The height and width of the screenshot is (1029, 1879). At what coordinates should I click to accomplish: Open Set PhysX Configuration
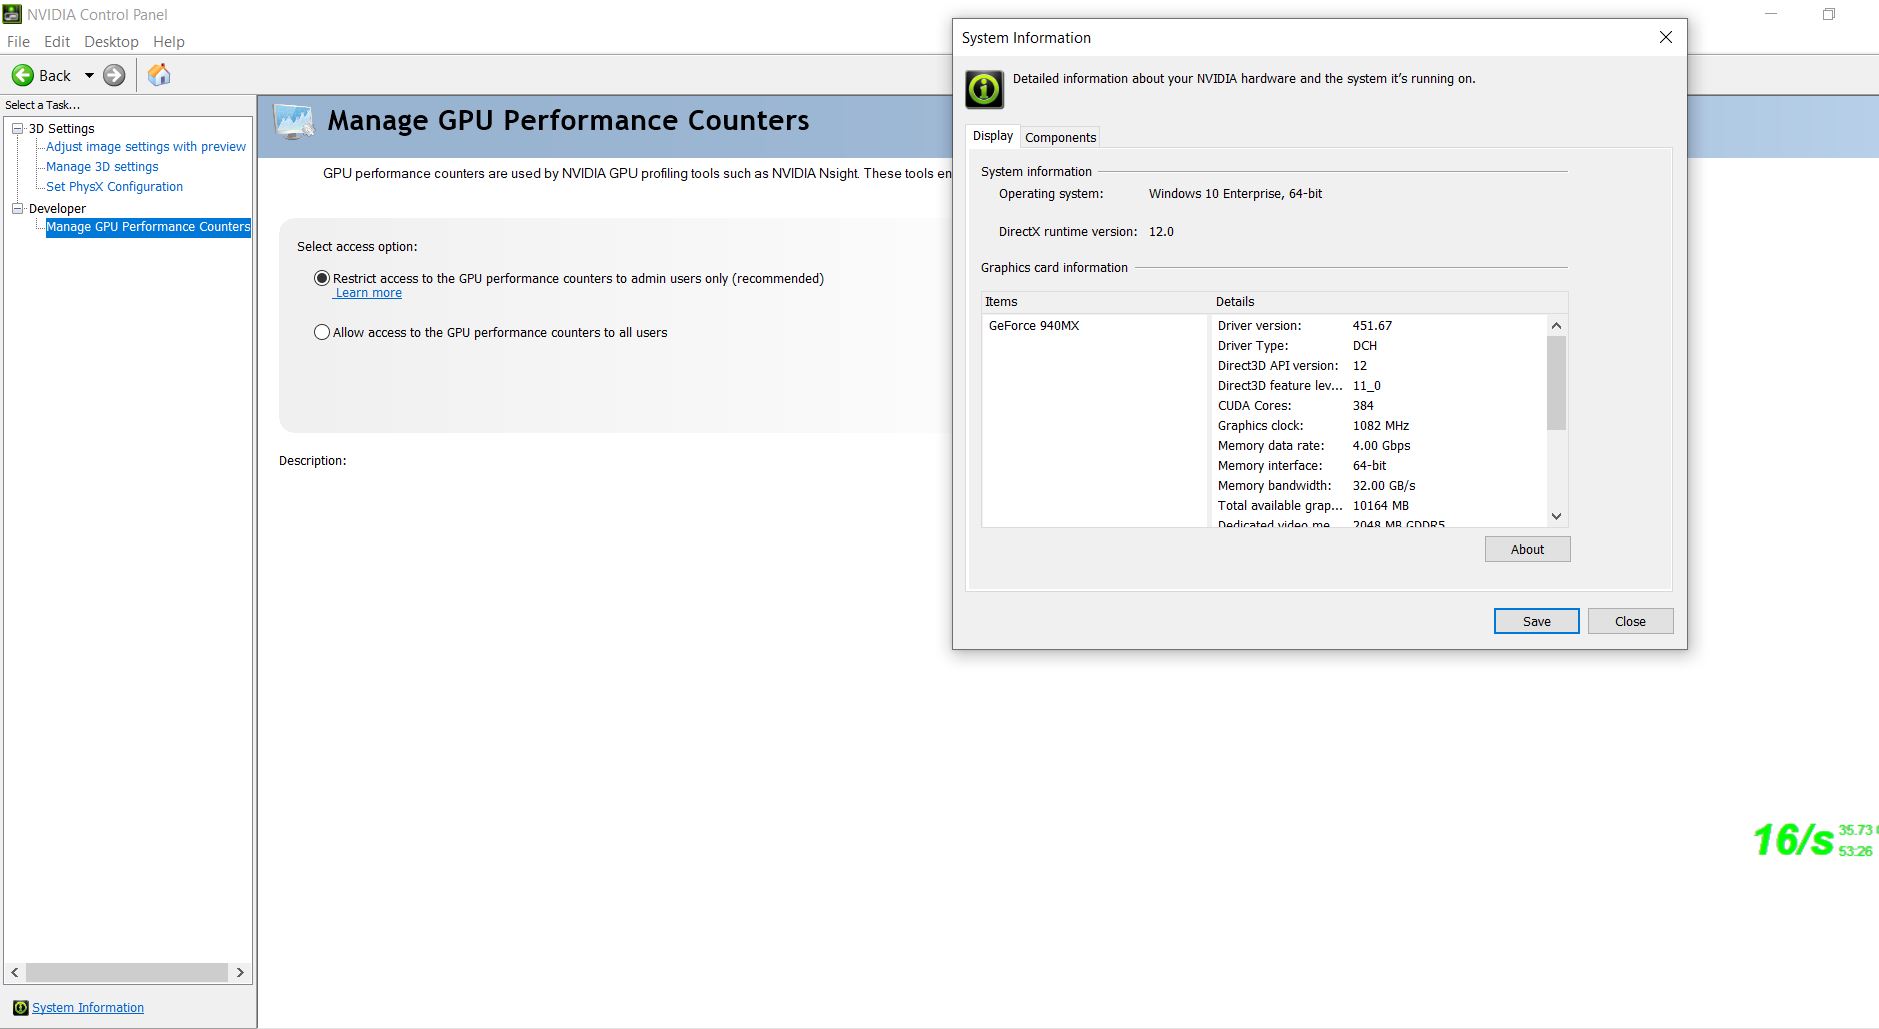click(x=114, y=187)
